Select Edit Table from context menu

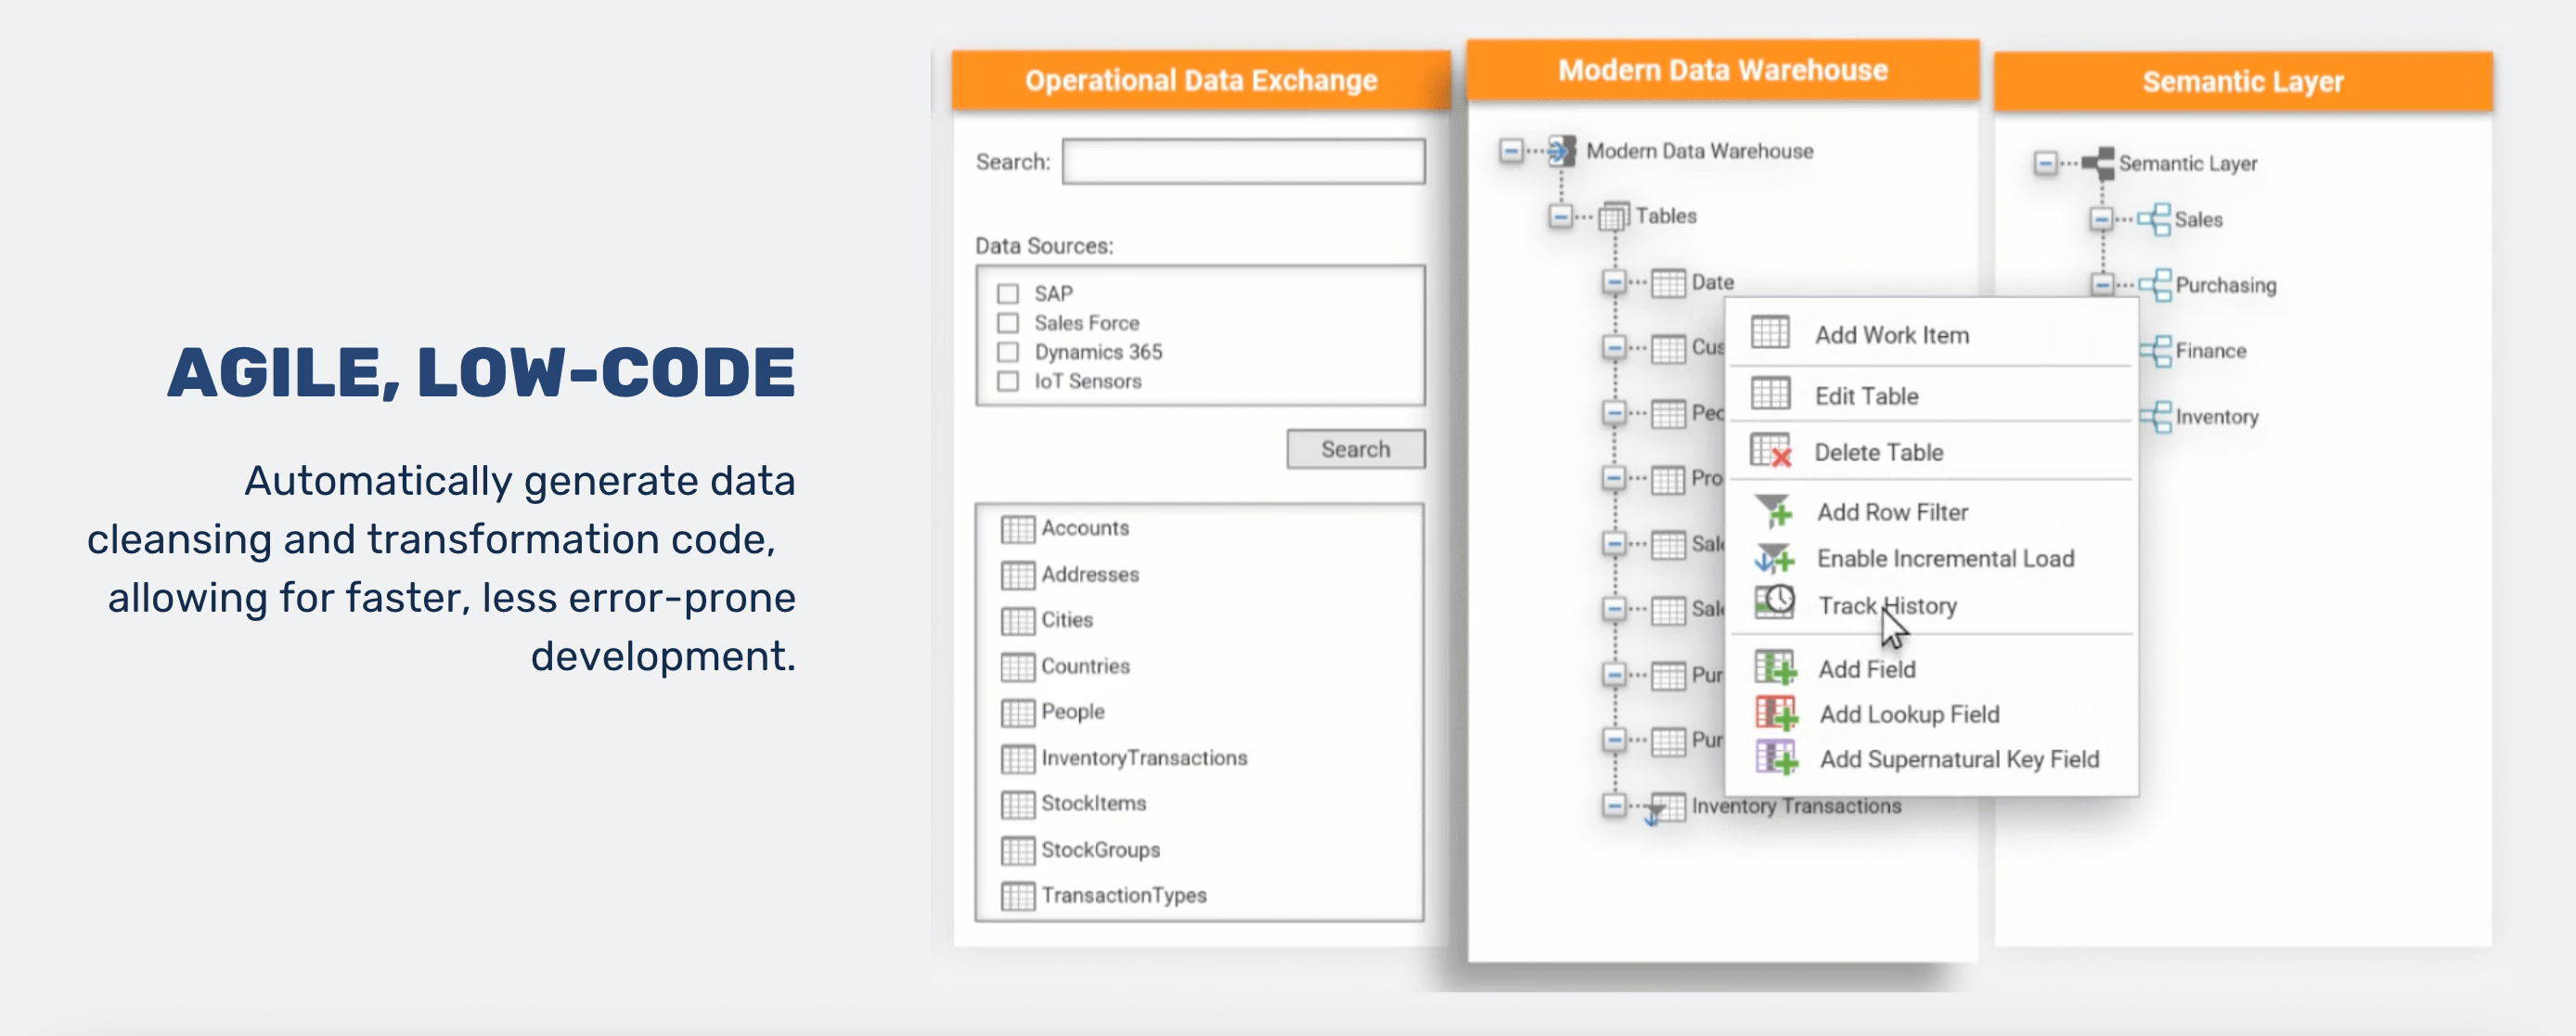point(1866,396)
